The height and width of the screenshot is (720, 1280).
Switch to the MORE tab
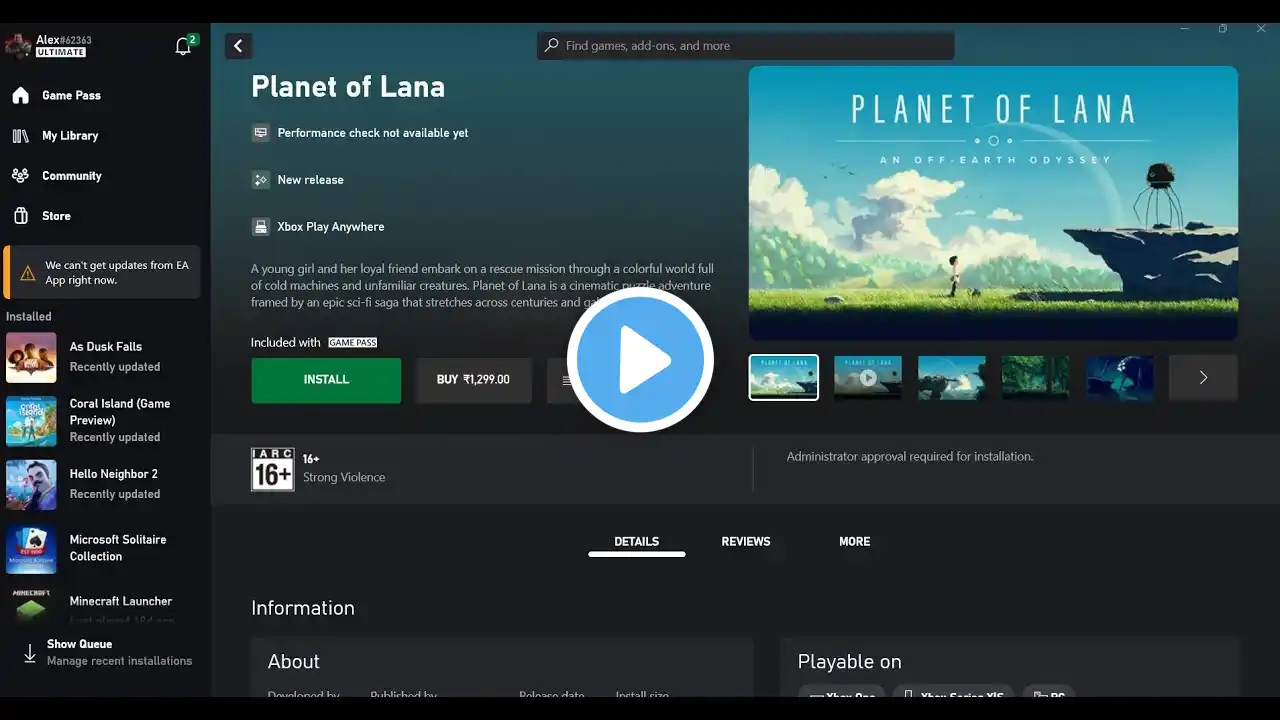(x=855, y=542)
